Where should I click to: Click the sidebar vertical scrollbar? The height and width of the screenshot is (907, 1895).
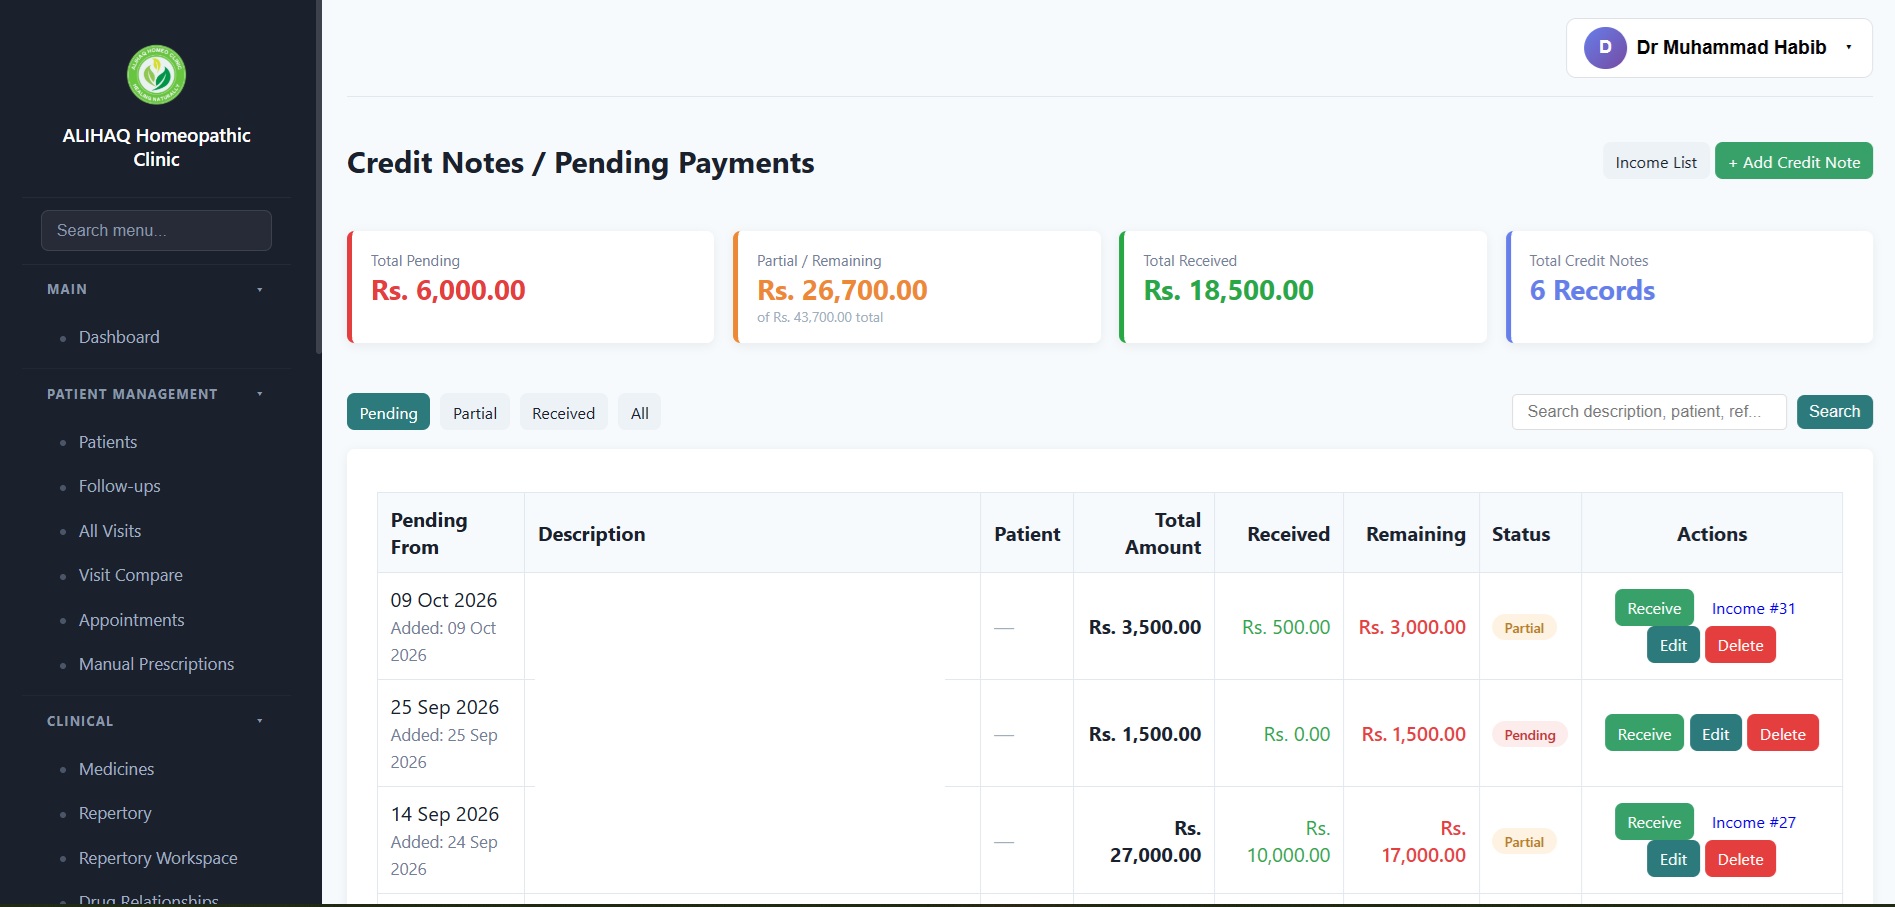pyautogui.click(x=318, y=177)
